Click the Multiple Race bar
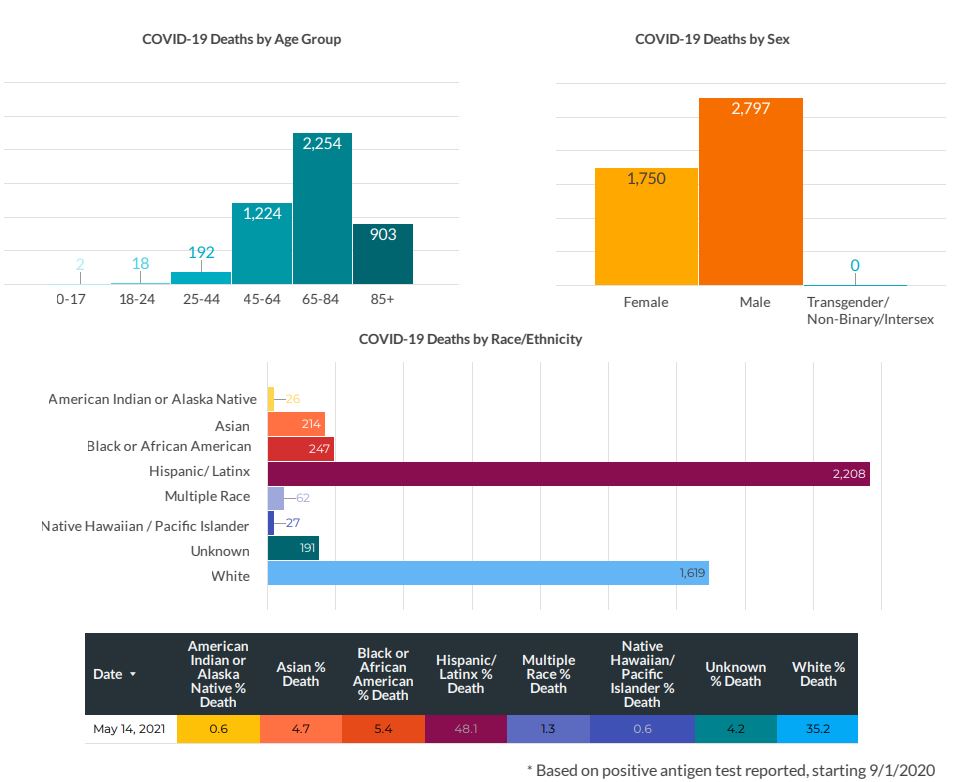 point(276,498)
